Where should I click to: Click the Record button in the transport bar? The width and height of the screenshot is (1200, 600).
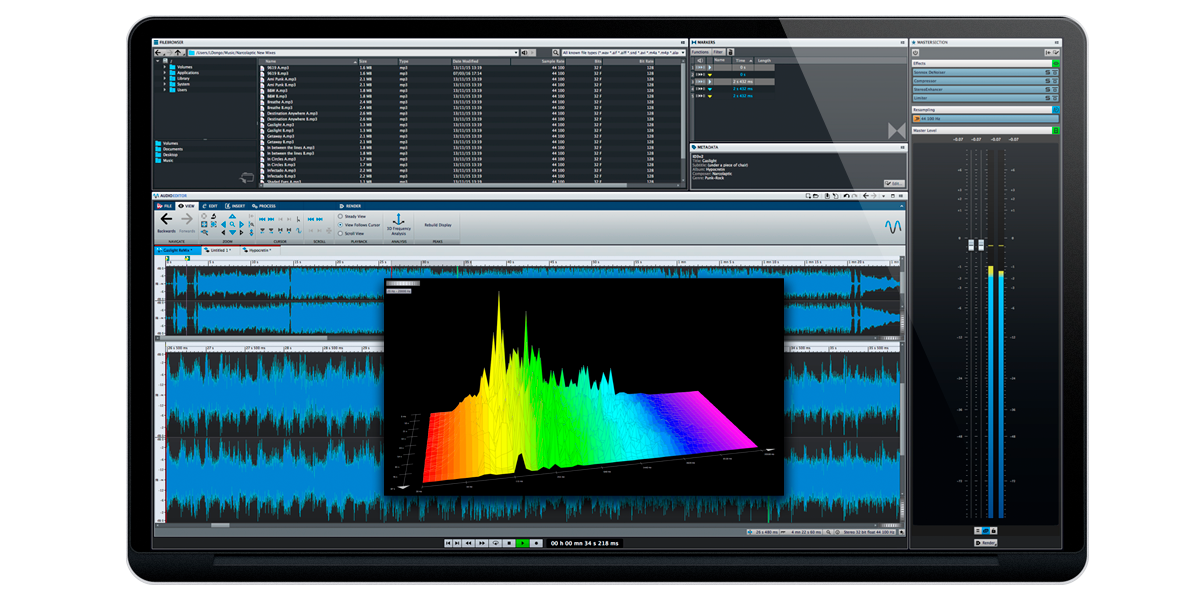pos(534,542)
